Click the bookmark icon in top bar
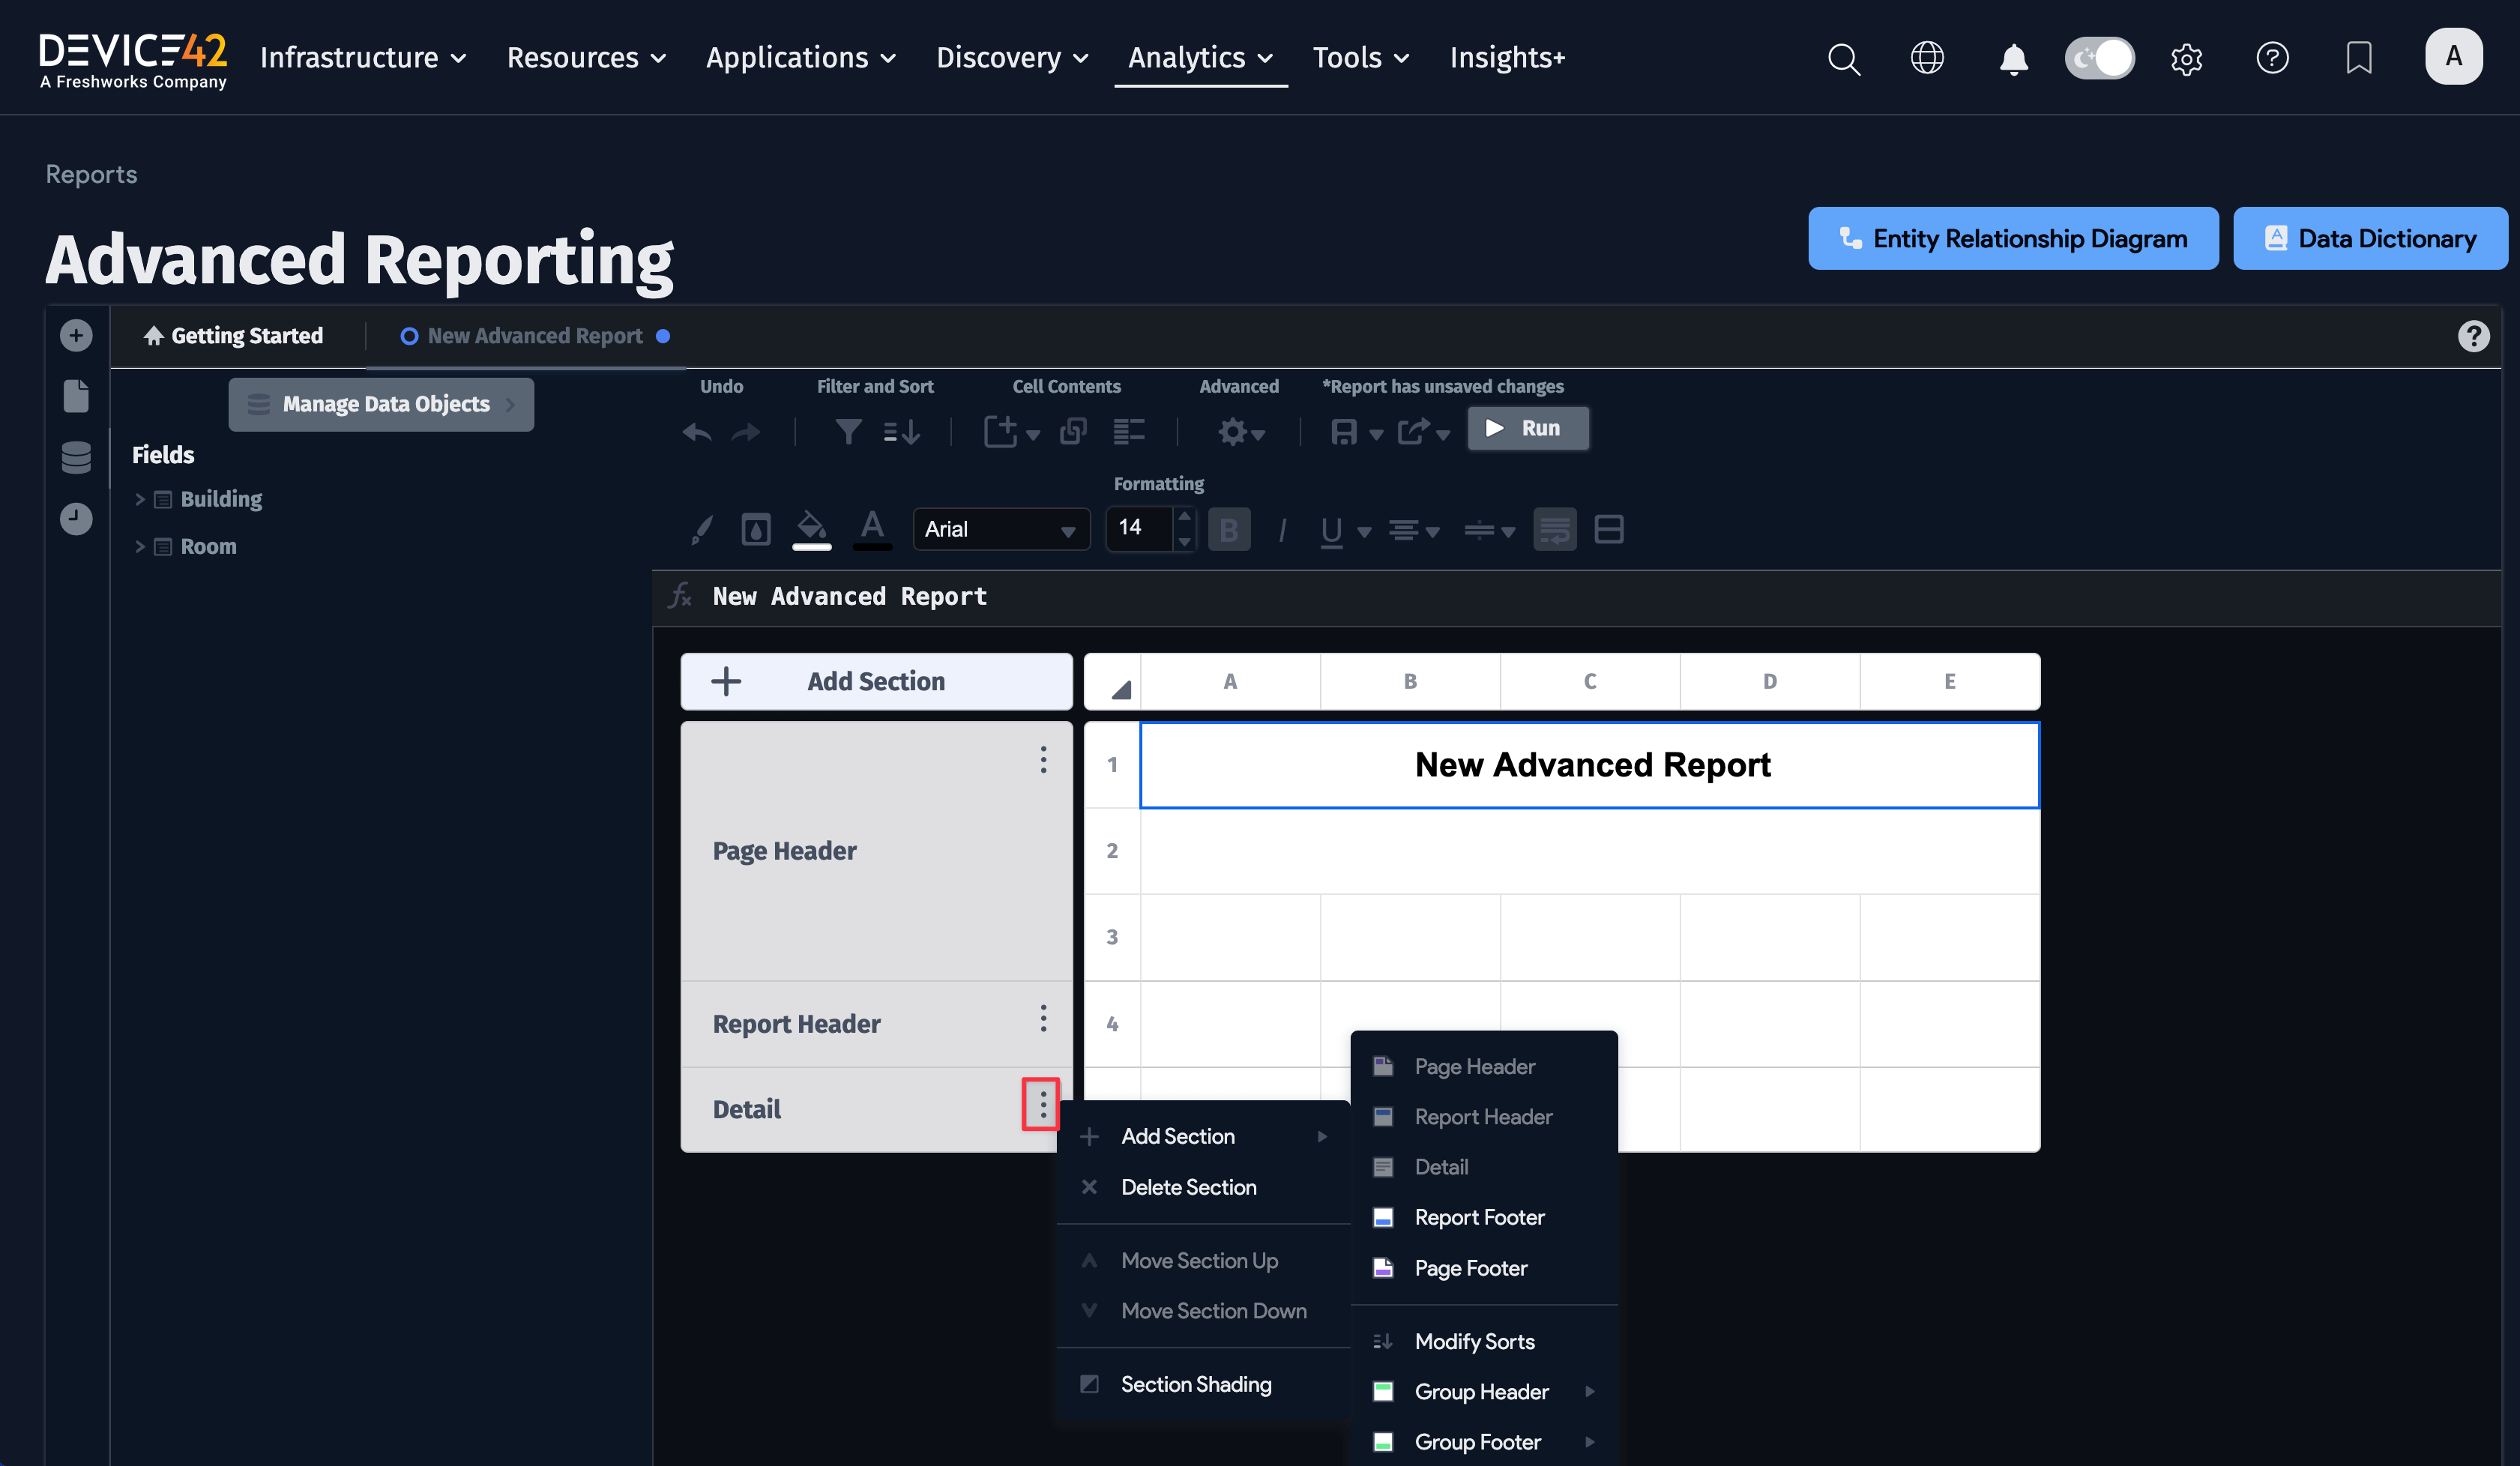 point(2358,58)
